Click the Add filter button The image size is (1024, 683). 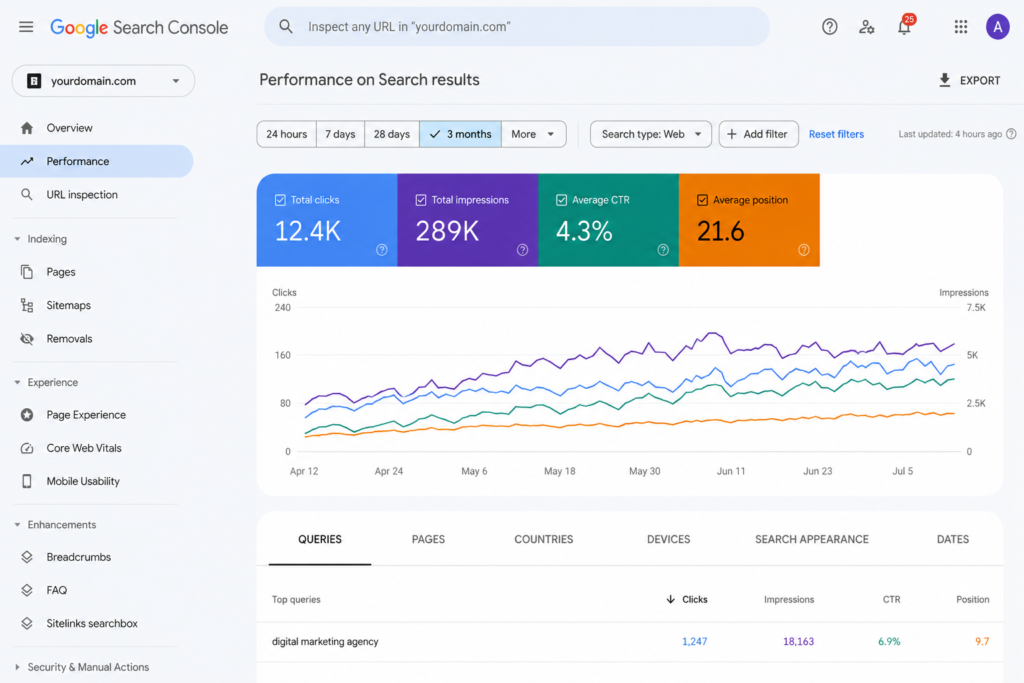(x=758, y=134)
